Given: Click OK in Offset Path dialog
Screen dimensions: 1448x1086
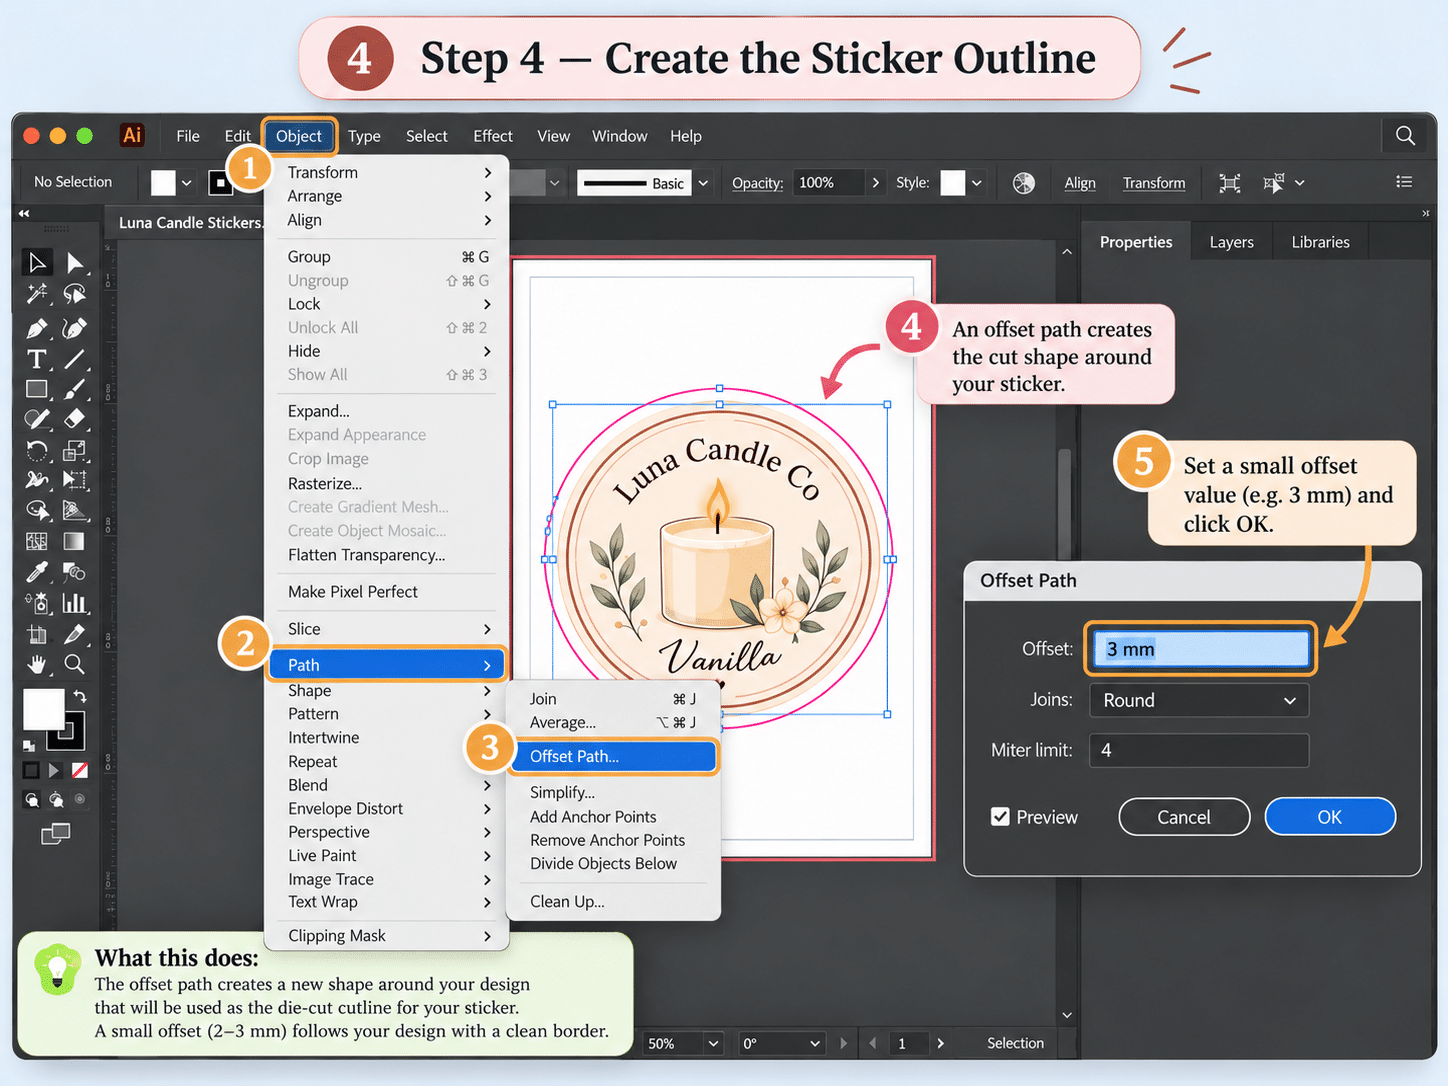Looking at the screenshot, I should (1330, 817).
